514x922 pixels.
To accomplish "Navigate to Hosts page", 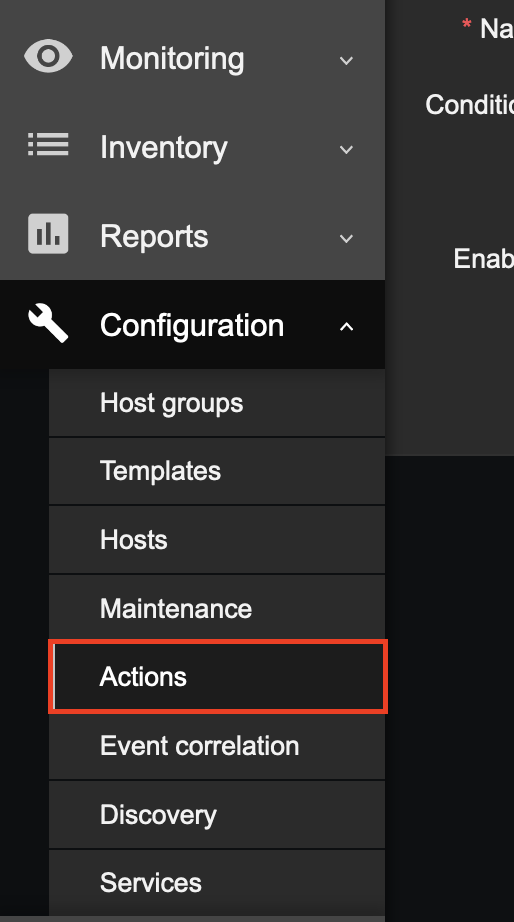I will 217,540.
